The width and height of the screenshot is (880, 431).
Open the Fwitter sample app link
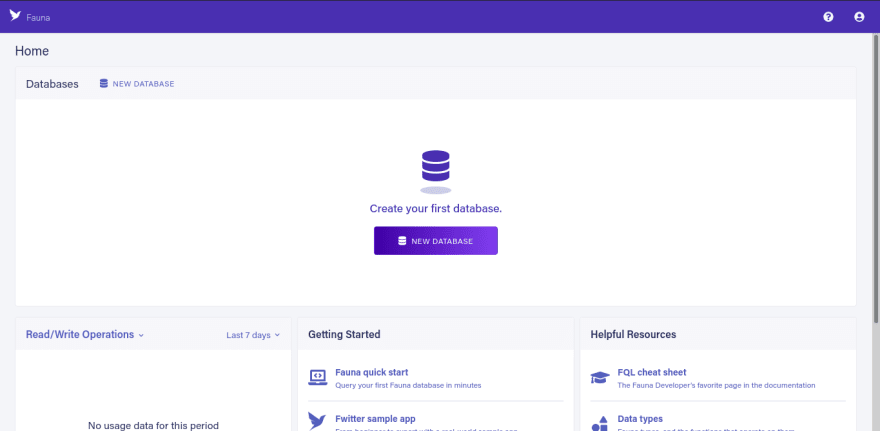375,419
